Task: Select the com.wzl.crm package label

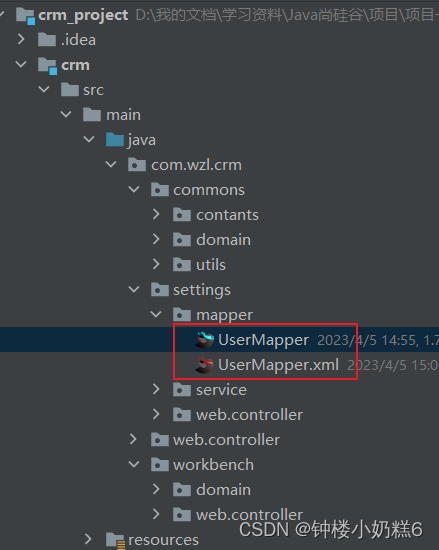Action: [x=196, y=165]
